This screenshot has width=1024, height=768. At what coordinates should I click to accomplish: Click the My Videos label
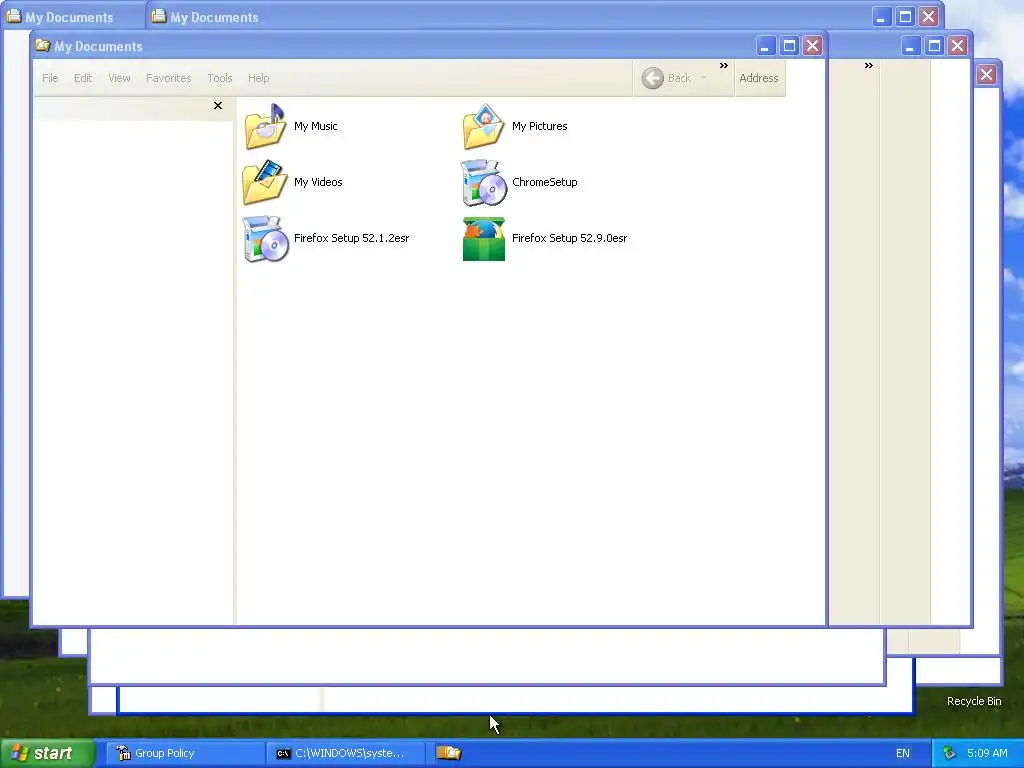tap(318, 182)
